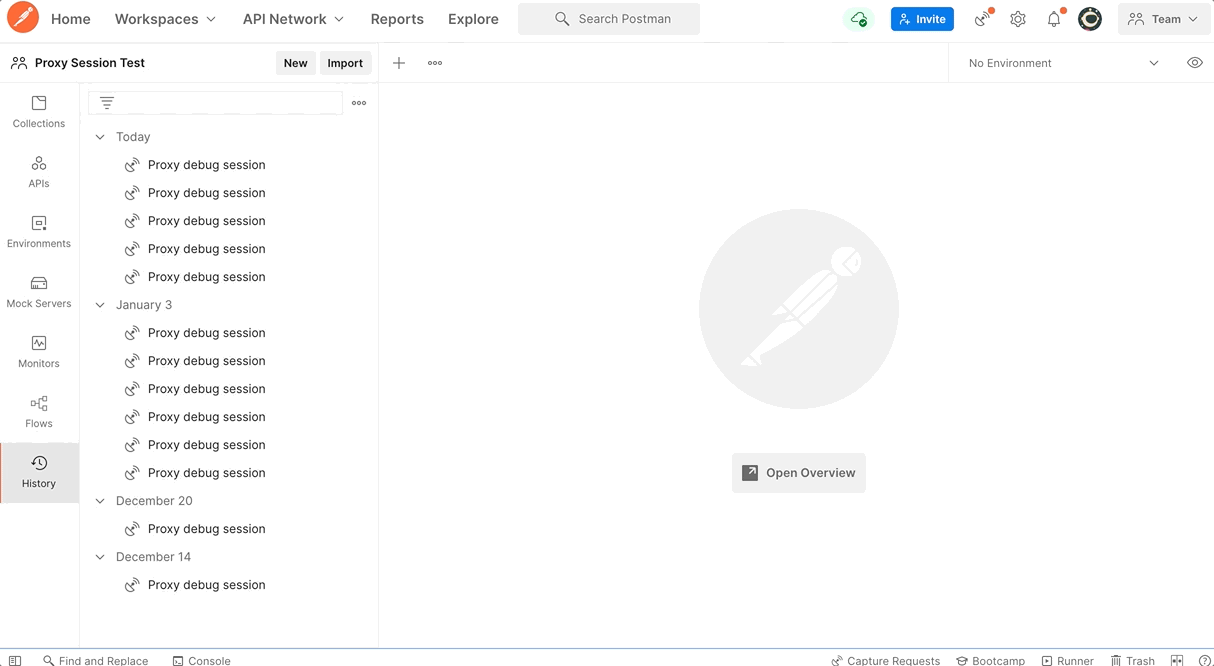
Task: Select the History sidebar panel
Action: (39, 472)
